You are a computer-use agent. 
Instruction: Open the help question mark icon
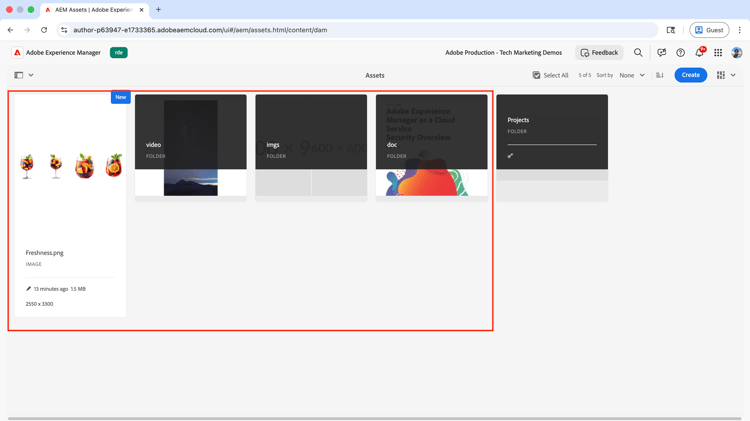pyautogui.click(x=680, y=53)
